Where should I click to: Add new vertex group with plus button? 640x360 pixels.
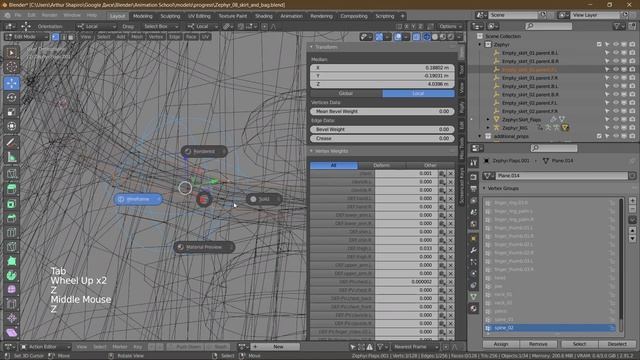[x=632, y=201]
